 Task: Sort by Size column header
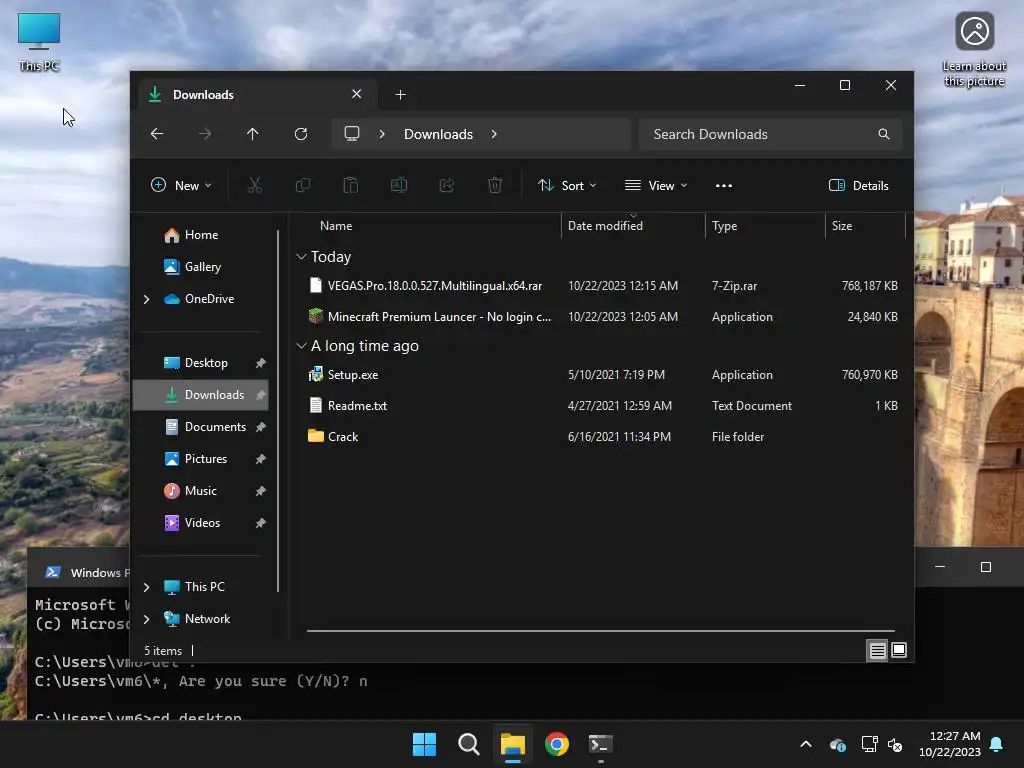click(x=865, y=226)
